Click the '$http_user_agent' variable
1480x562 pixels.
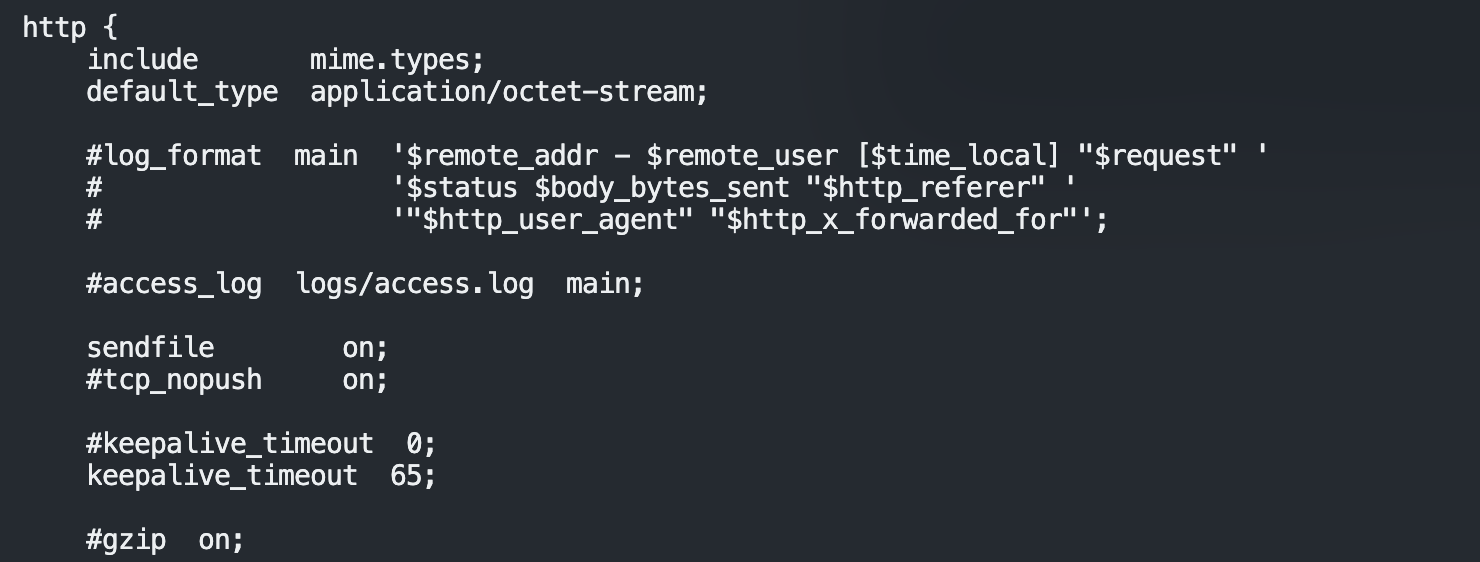coord(549,220)
